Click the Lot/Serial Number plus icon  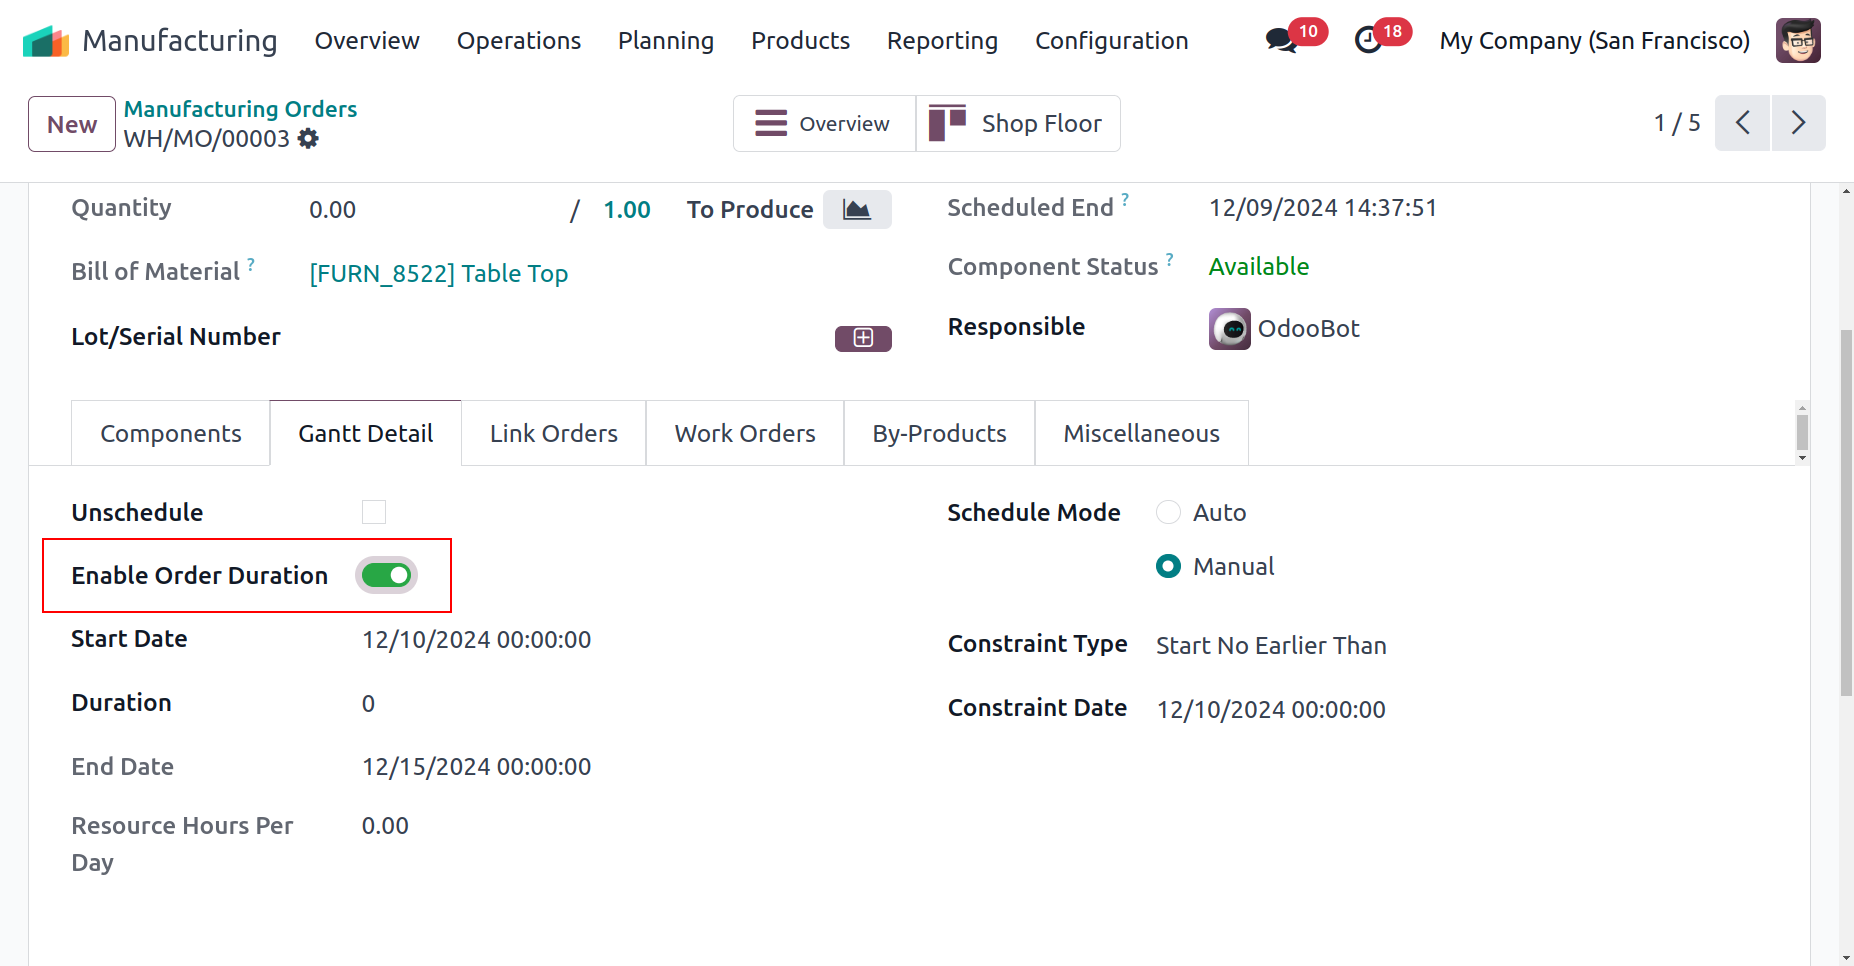click(863, 338)
